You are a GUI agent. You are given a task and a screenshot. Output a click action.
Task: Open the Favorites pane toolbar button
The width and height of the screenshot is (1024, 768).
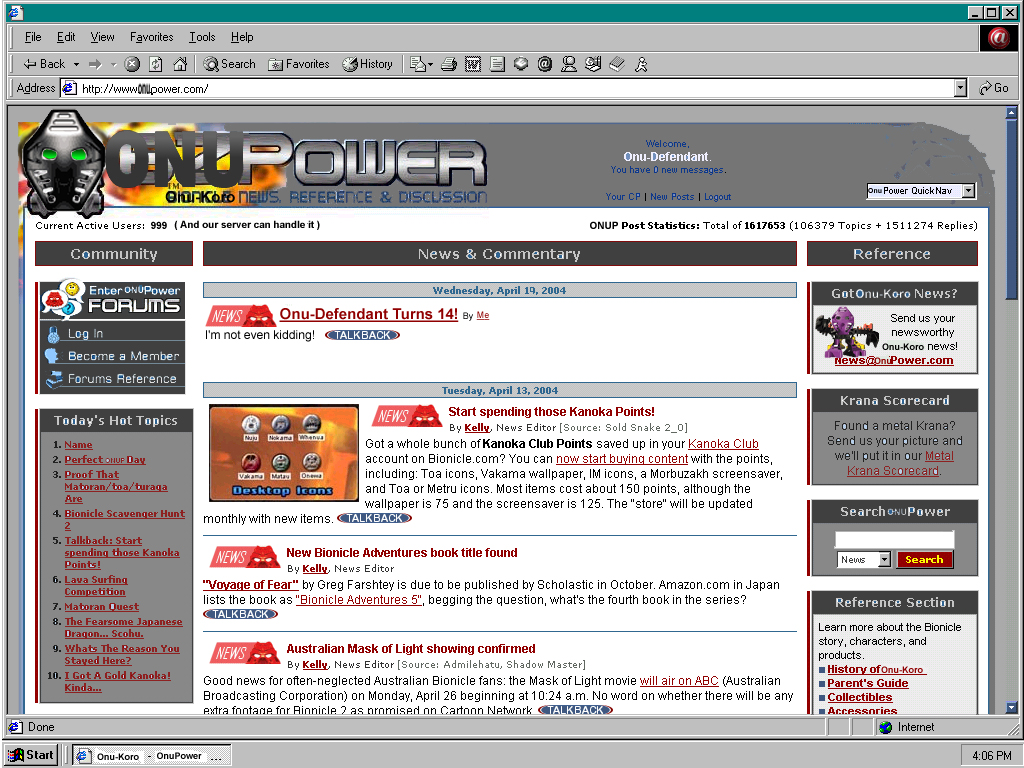[299, 64]
